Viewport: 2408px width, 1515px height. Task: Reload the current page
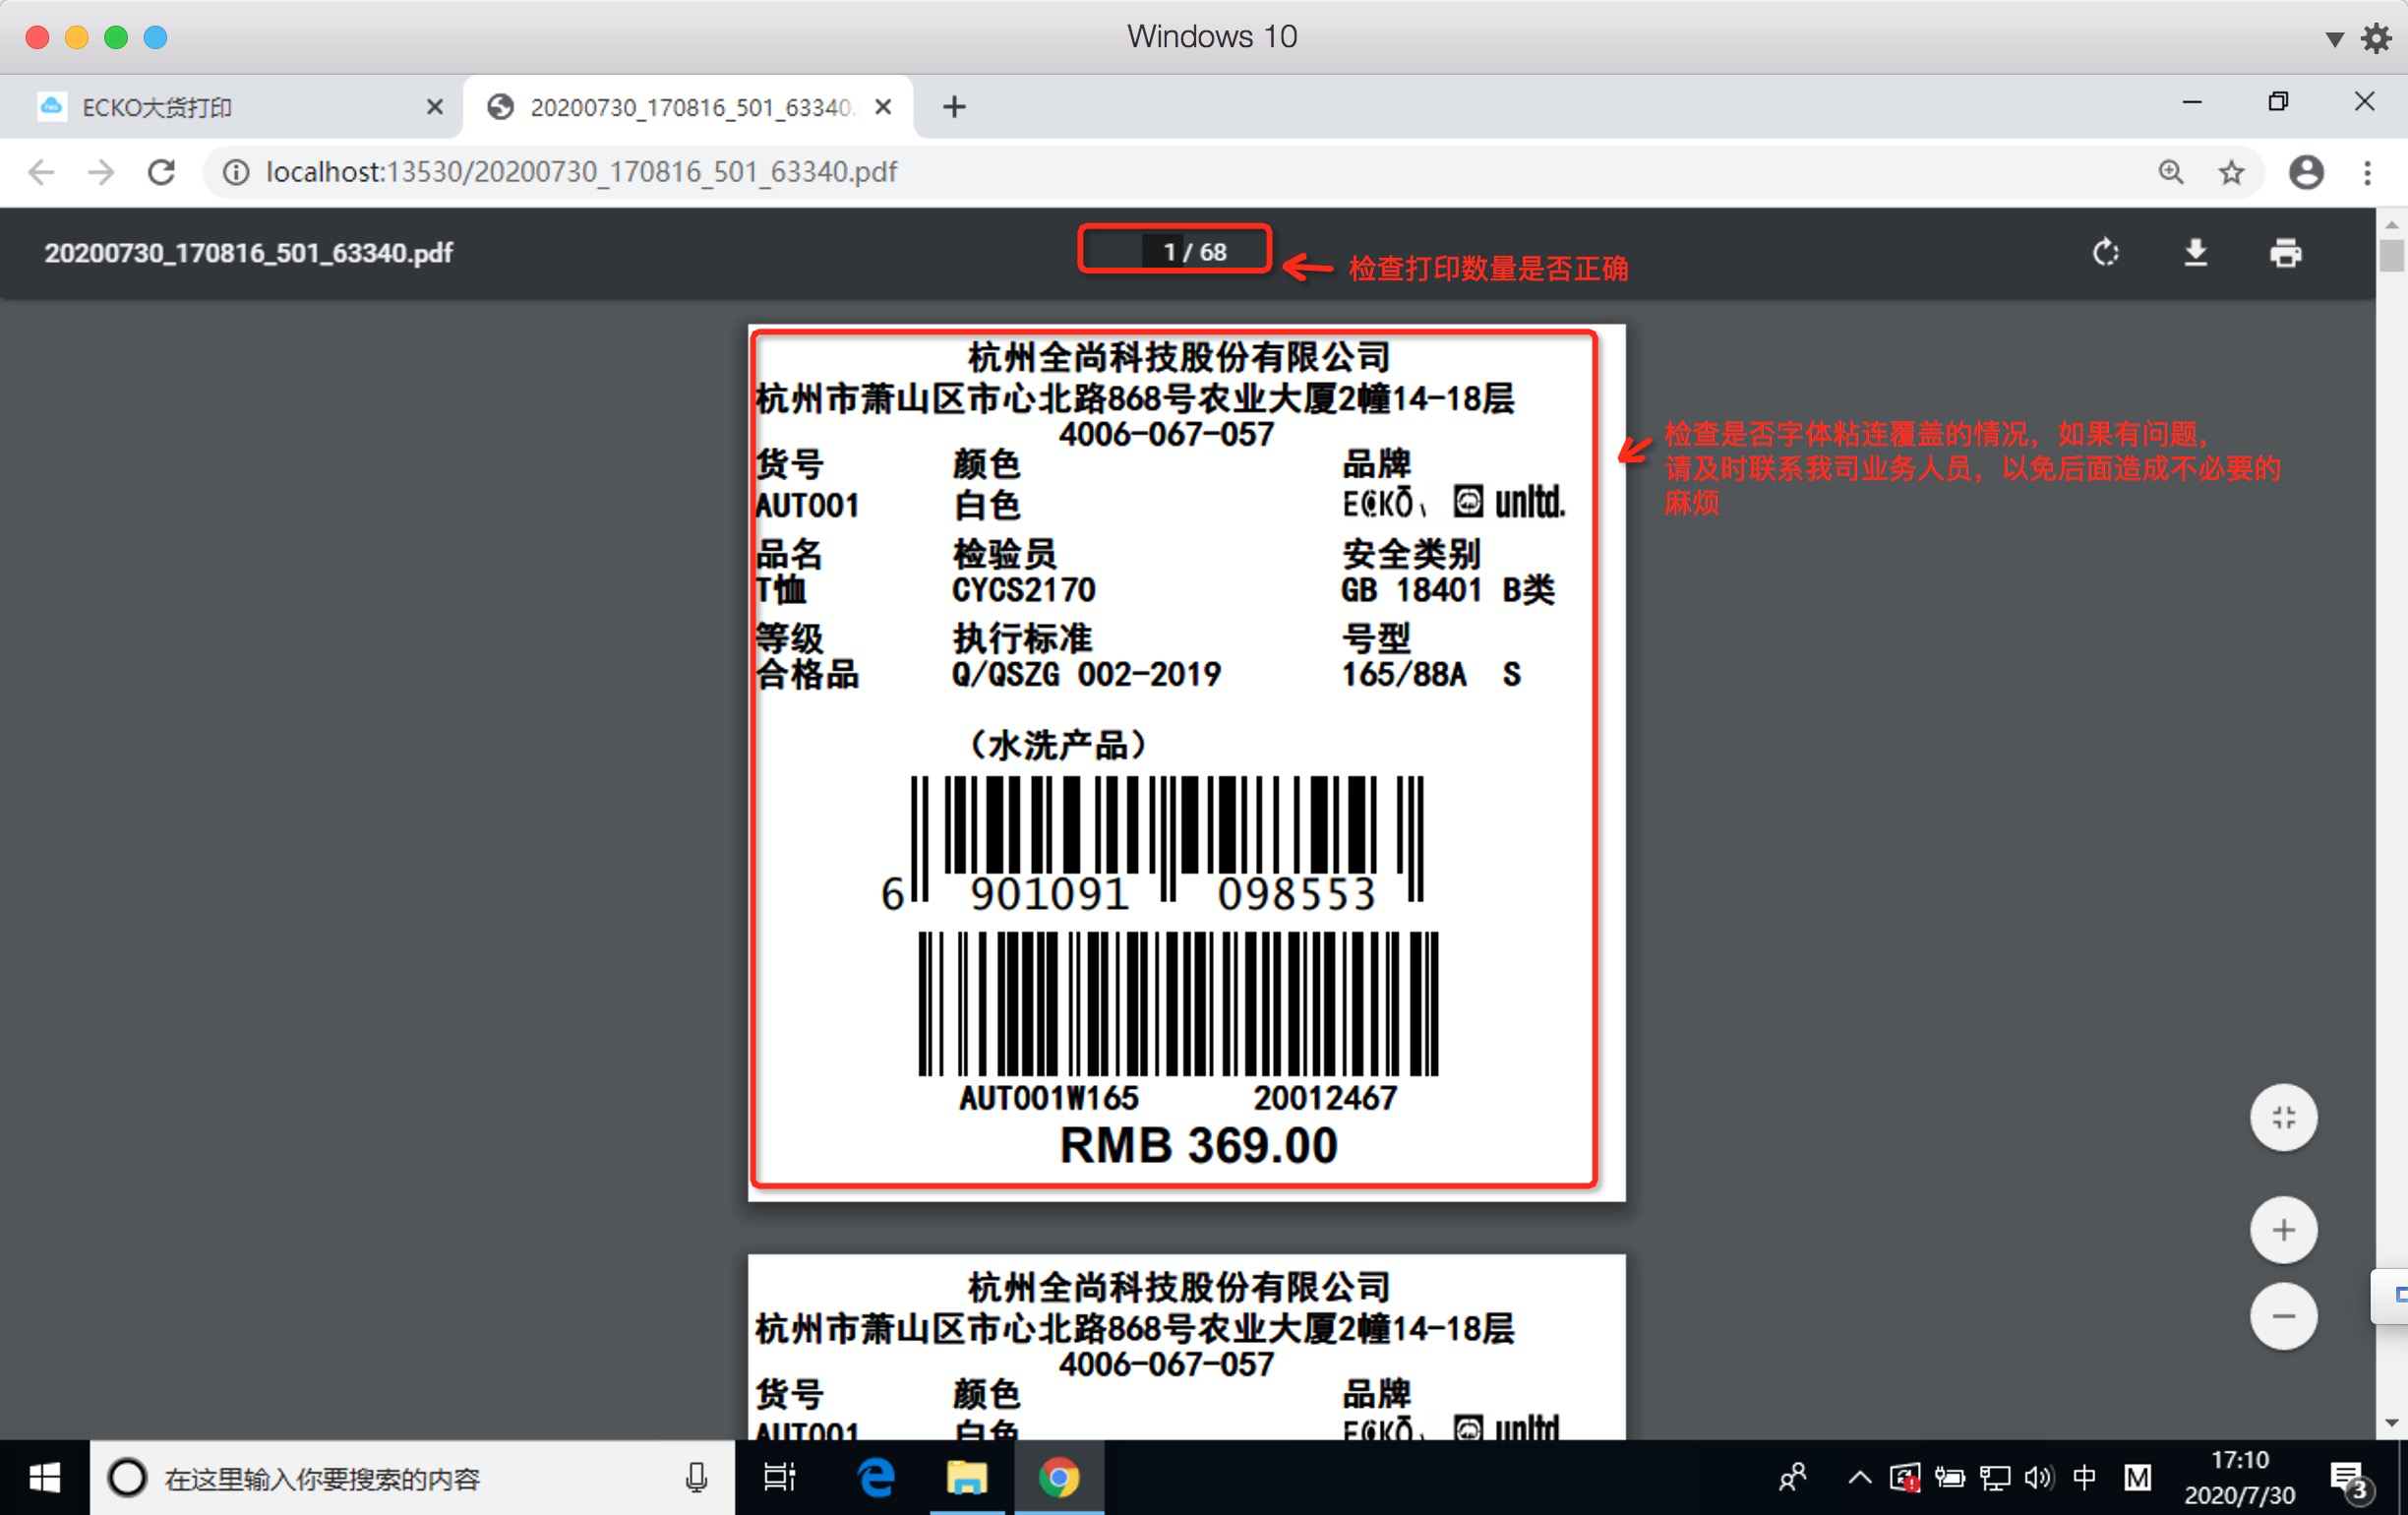(x=161, y=172)
